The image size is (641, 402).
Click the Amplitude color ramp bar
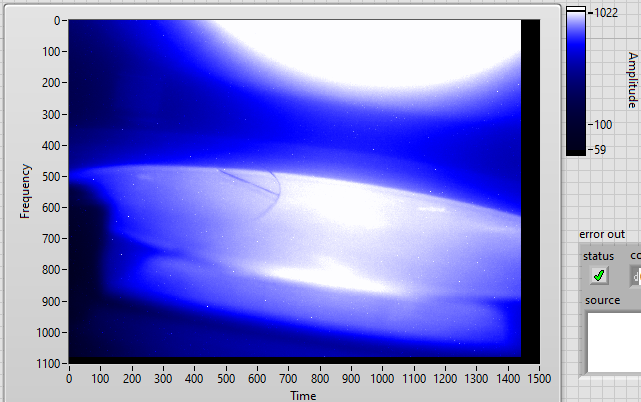point(576,81)
